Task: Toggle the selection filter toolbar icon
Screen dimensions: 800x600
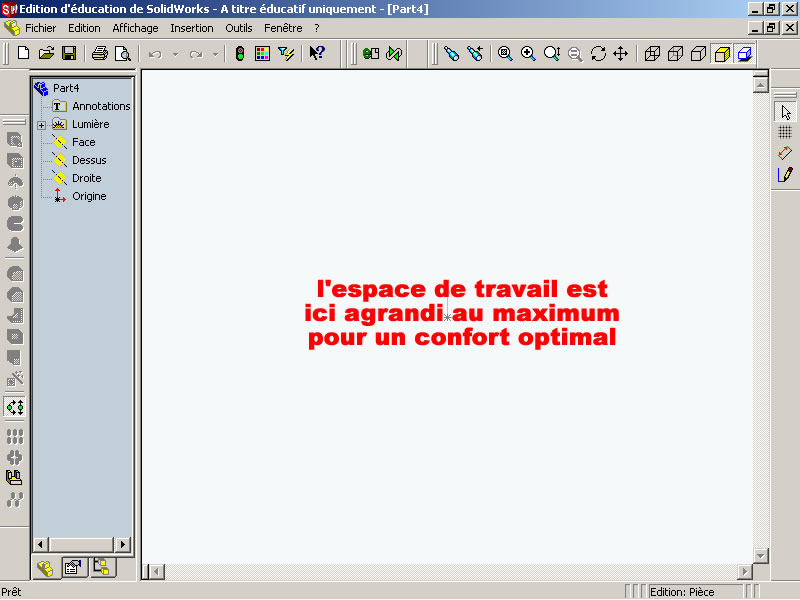Action: (286, 53)
